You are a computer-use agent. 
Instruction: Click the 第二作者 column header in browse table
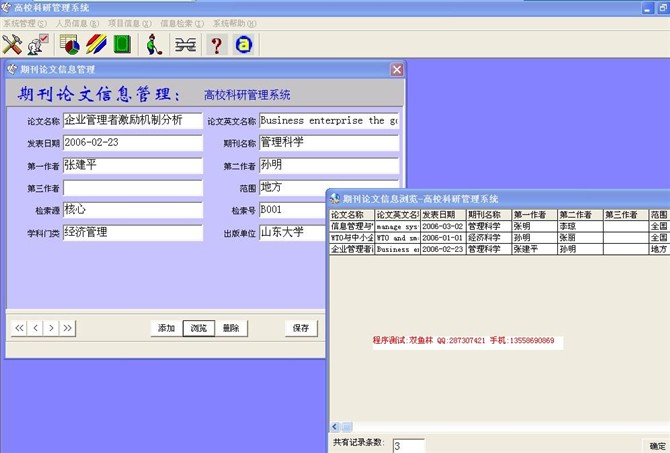click(x=580, y=215)
